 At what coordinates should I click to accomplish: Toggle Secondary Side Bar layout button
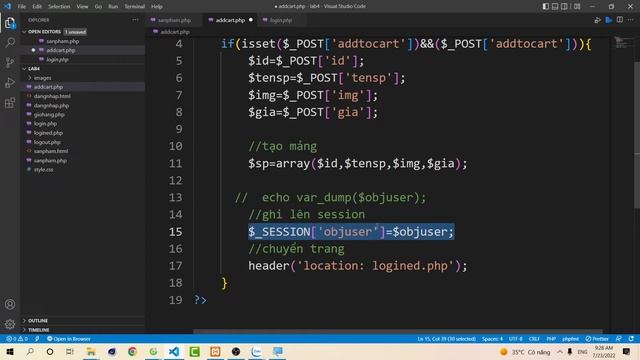click(x=564, y=6)
